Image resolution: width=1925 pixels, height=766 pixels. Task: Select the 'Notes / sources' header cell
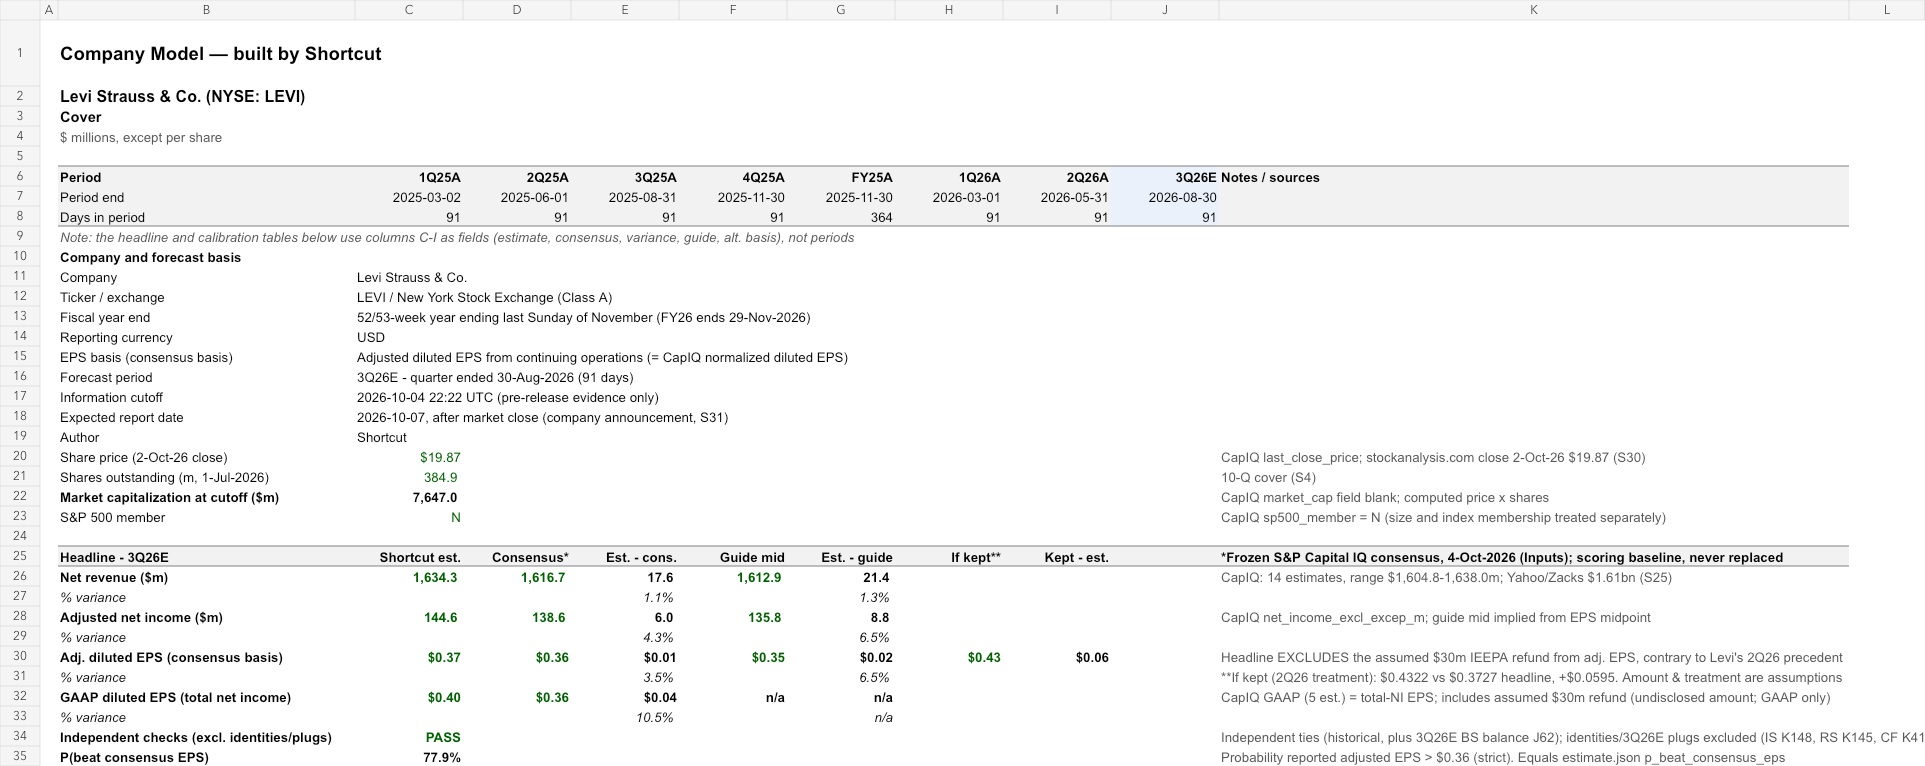pyautogui.click(x=1270, y=178)
